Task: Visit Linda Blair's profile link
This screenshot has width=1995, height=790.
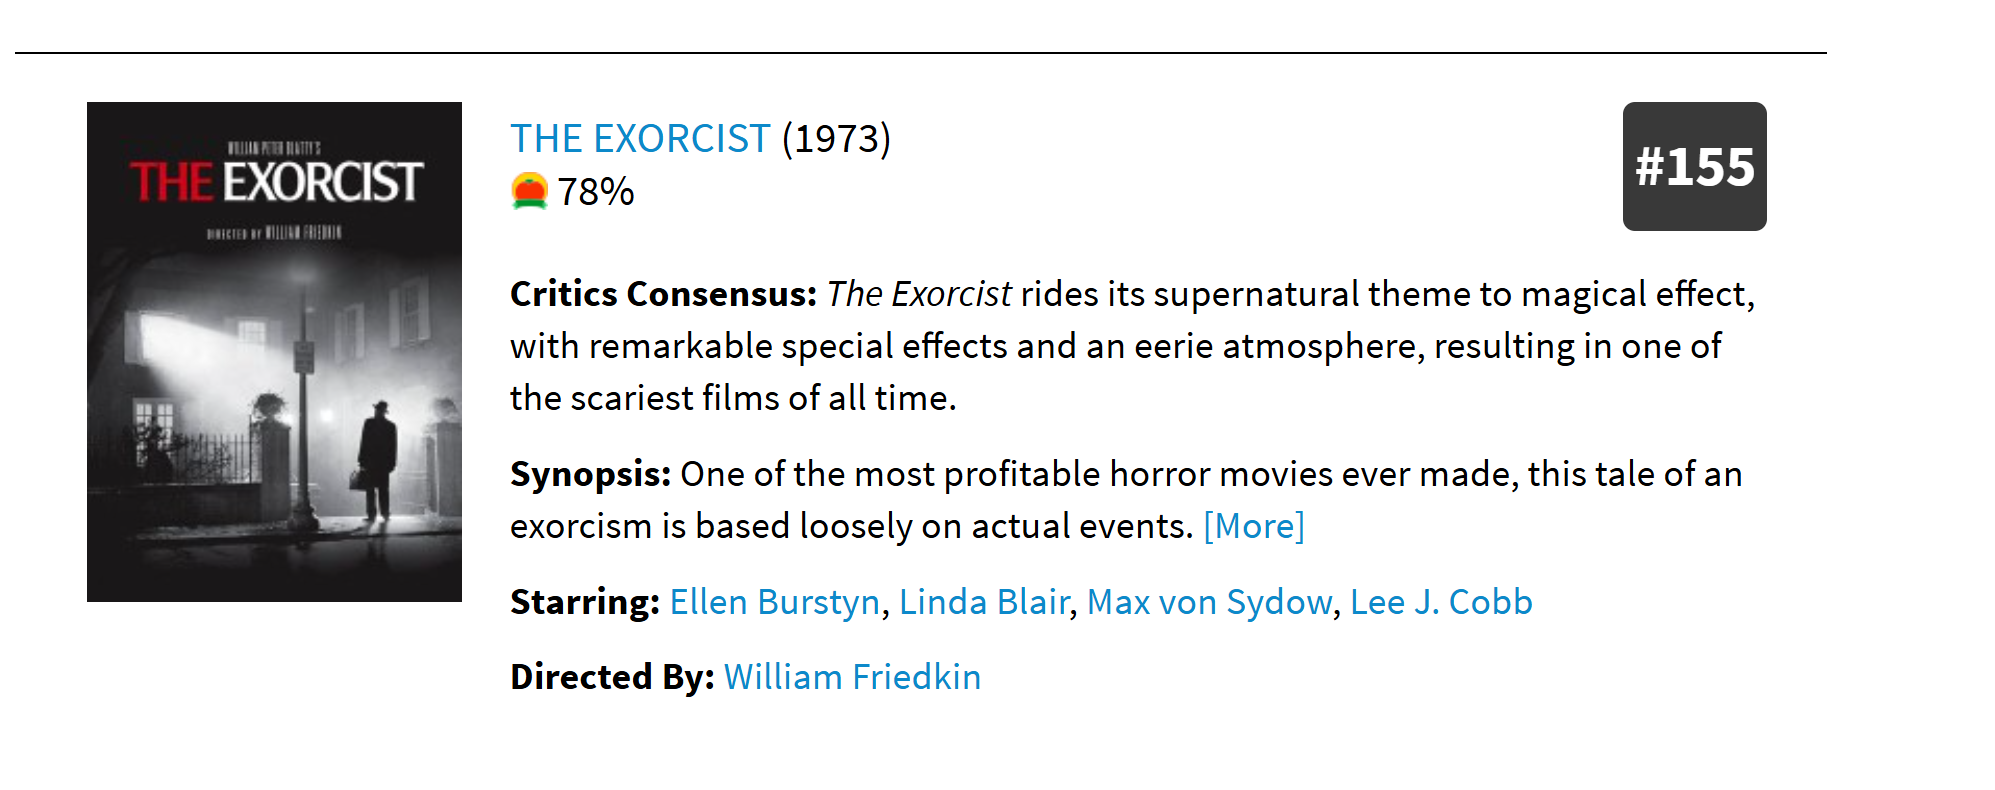Action: pos(984,602)
